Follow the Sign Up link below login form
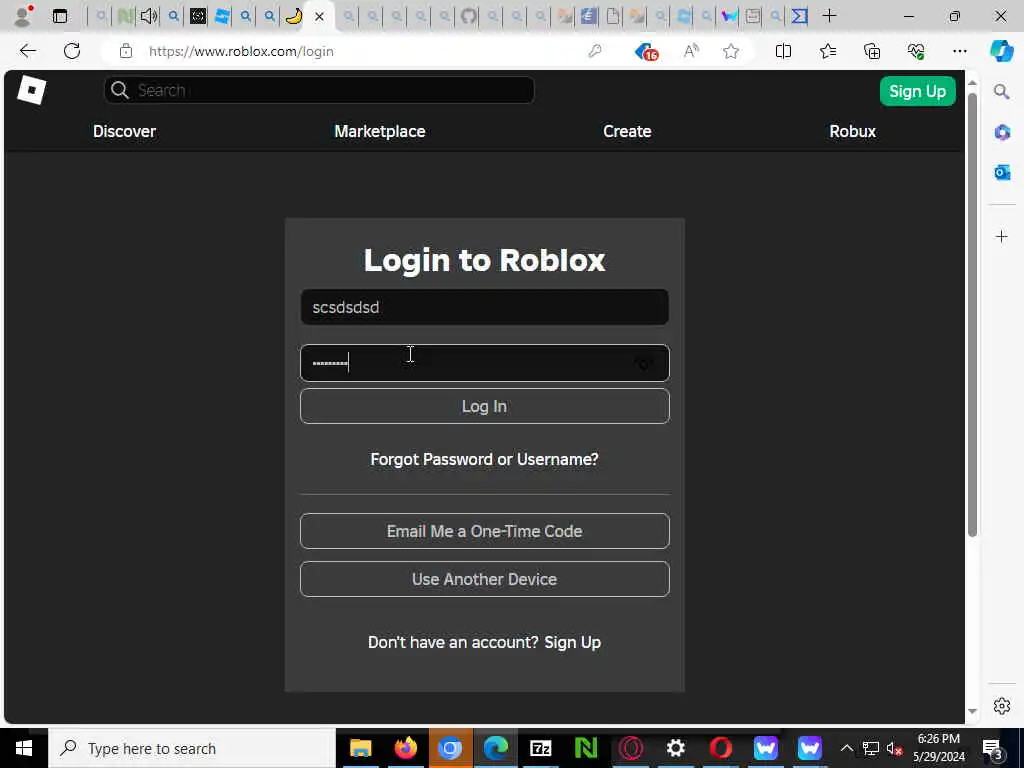Viewport: 1024px width, 768px height. (572, 643)
